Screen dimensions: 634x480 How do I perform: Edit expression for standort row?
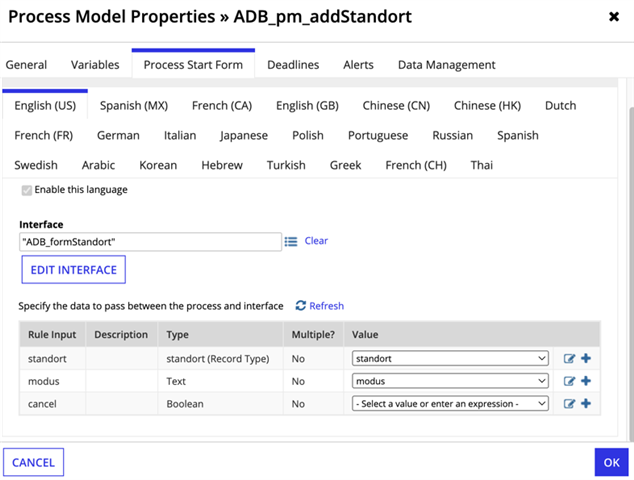tap(569, 359)
